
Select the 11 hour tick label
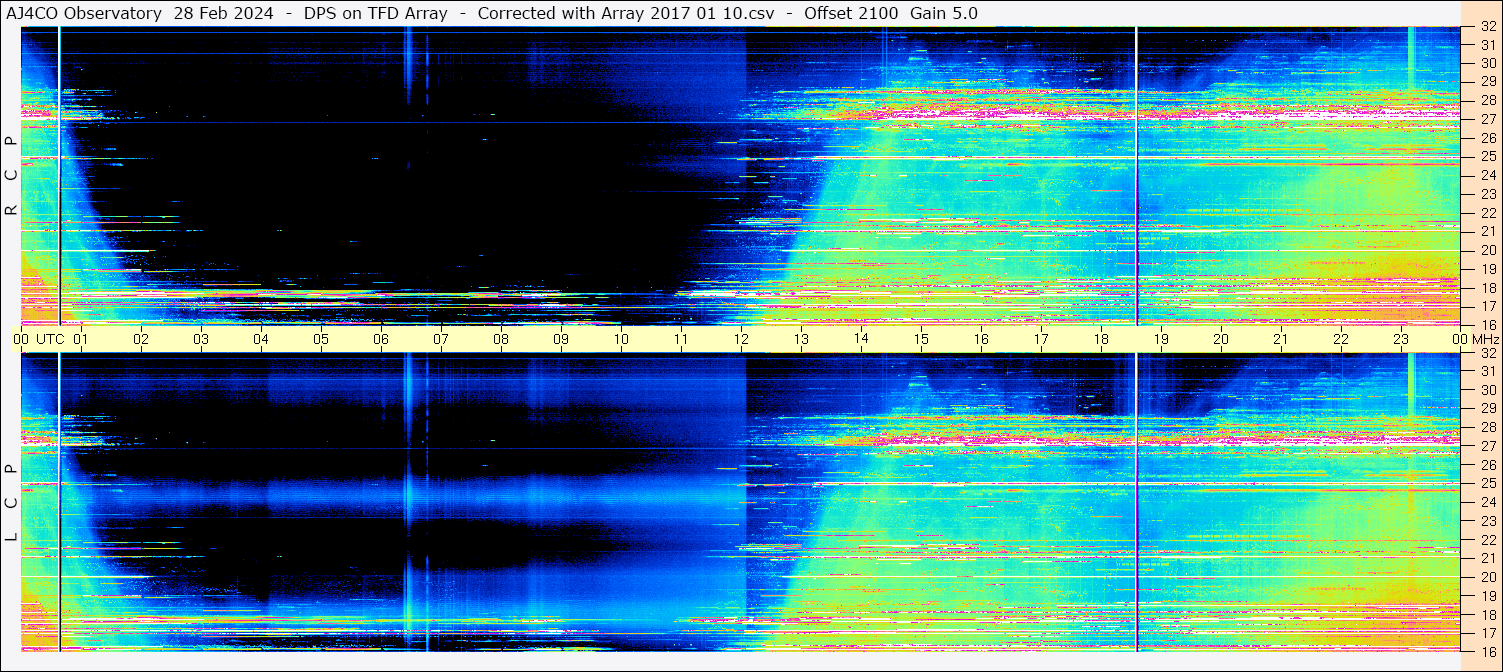[681, 339]
